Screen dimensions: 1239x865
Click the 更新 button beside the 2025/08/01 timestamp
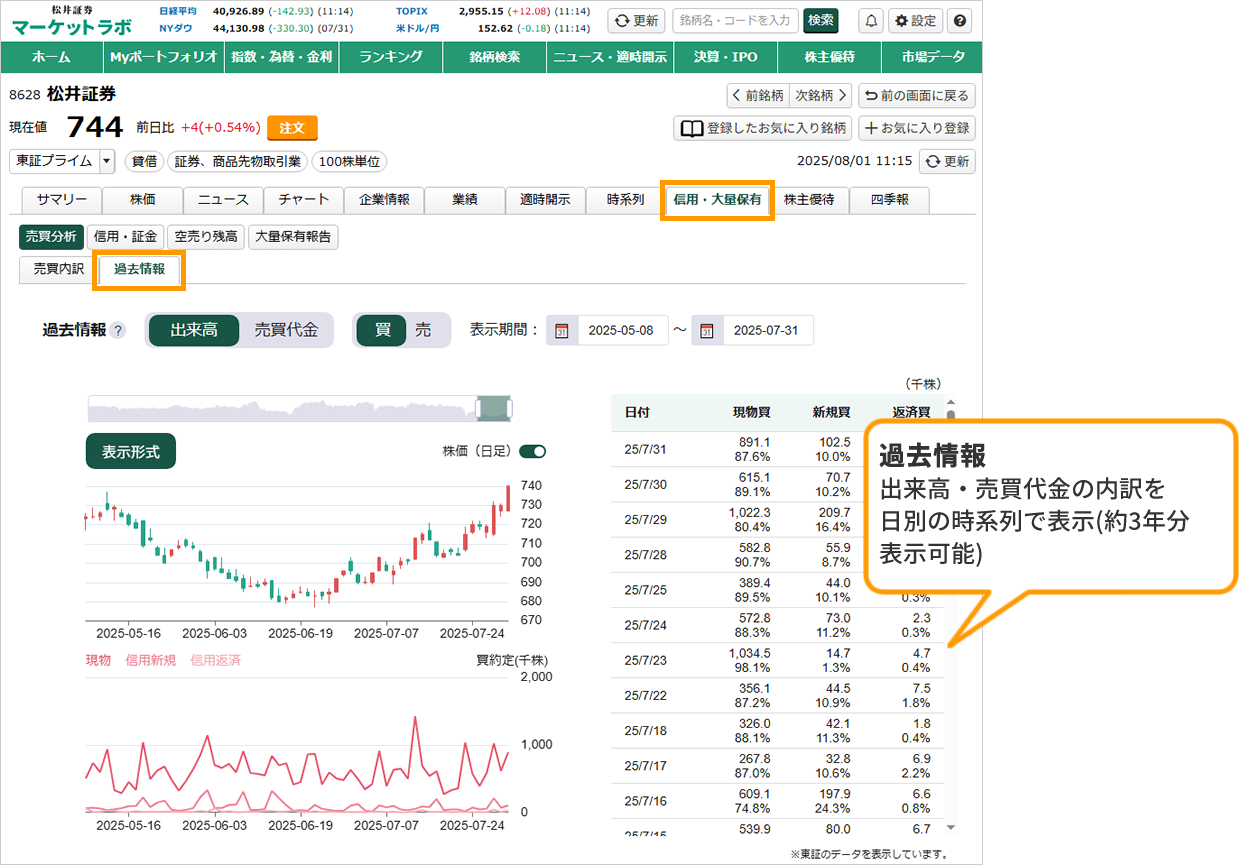[947, 161]
